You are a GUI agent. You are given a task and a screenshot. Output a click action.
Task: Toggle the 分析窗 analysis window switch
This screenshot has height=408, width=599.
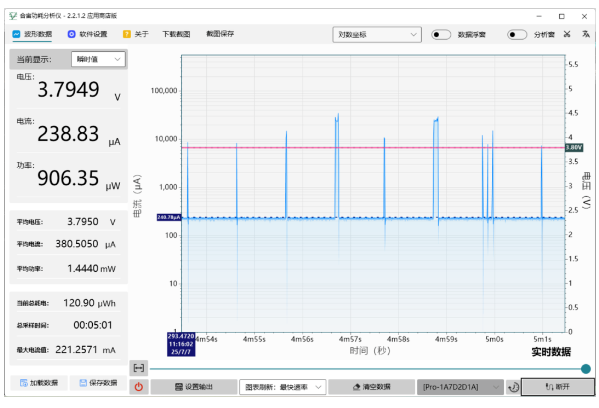(517, 35)
